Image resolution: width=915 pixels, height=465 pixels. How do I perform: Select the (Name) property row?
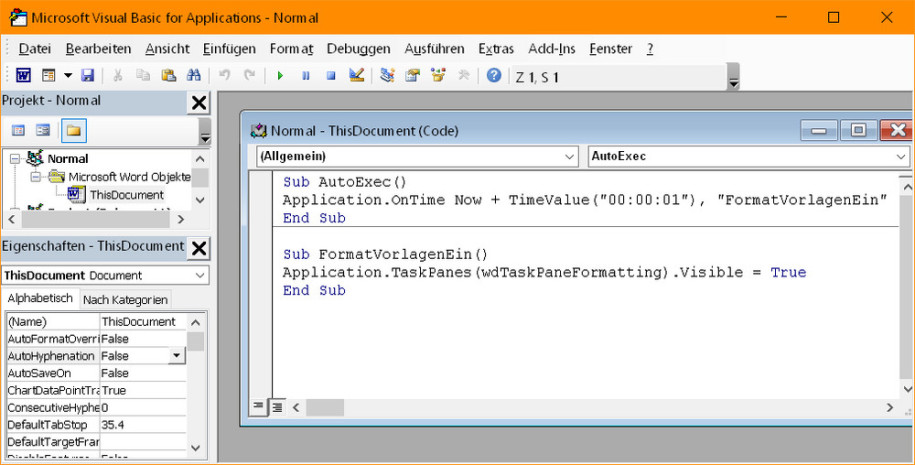(x=96, y=321)
